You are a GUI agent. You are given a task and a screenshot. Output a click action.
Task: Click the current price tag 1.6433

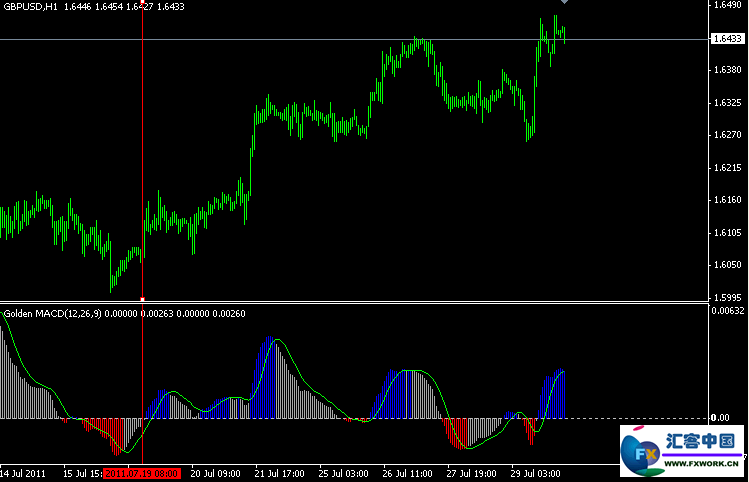pos(726,39)
